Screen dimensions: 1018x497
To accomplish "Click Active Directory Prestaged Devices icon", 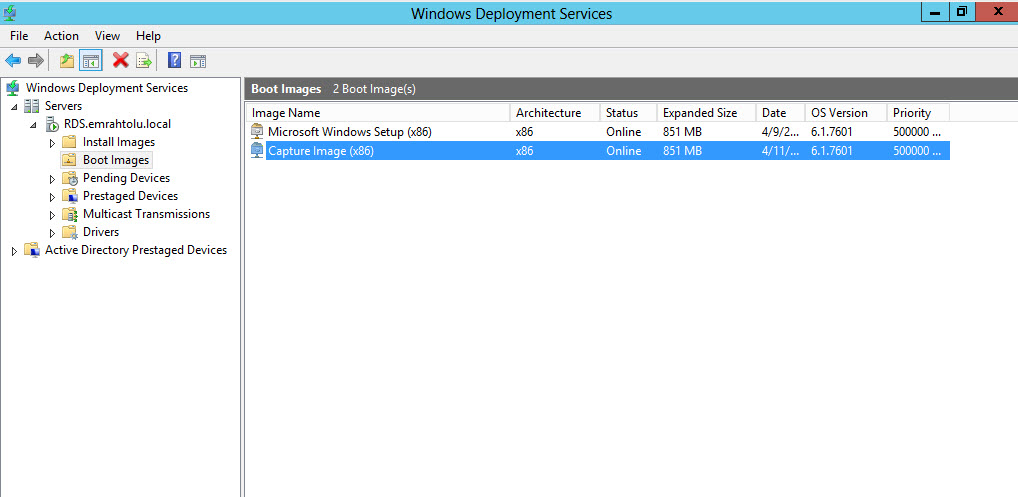I will [x=32, y=250].
